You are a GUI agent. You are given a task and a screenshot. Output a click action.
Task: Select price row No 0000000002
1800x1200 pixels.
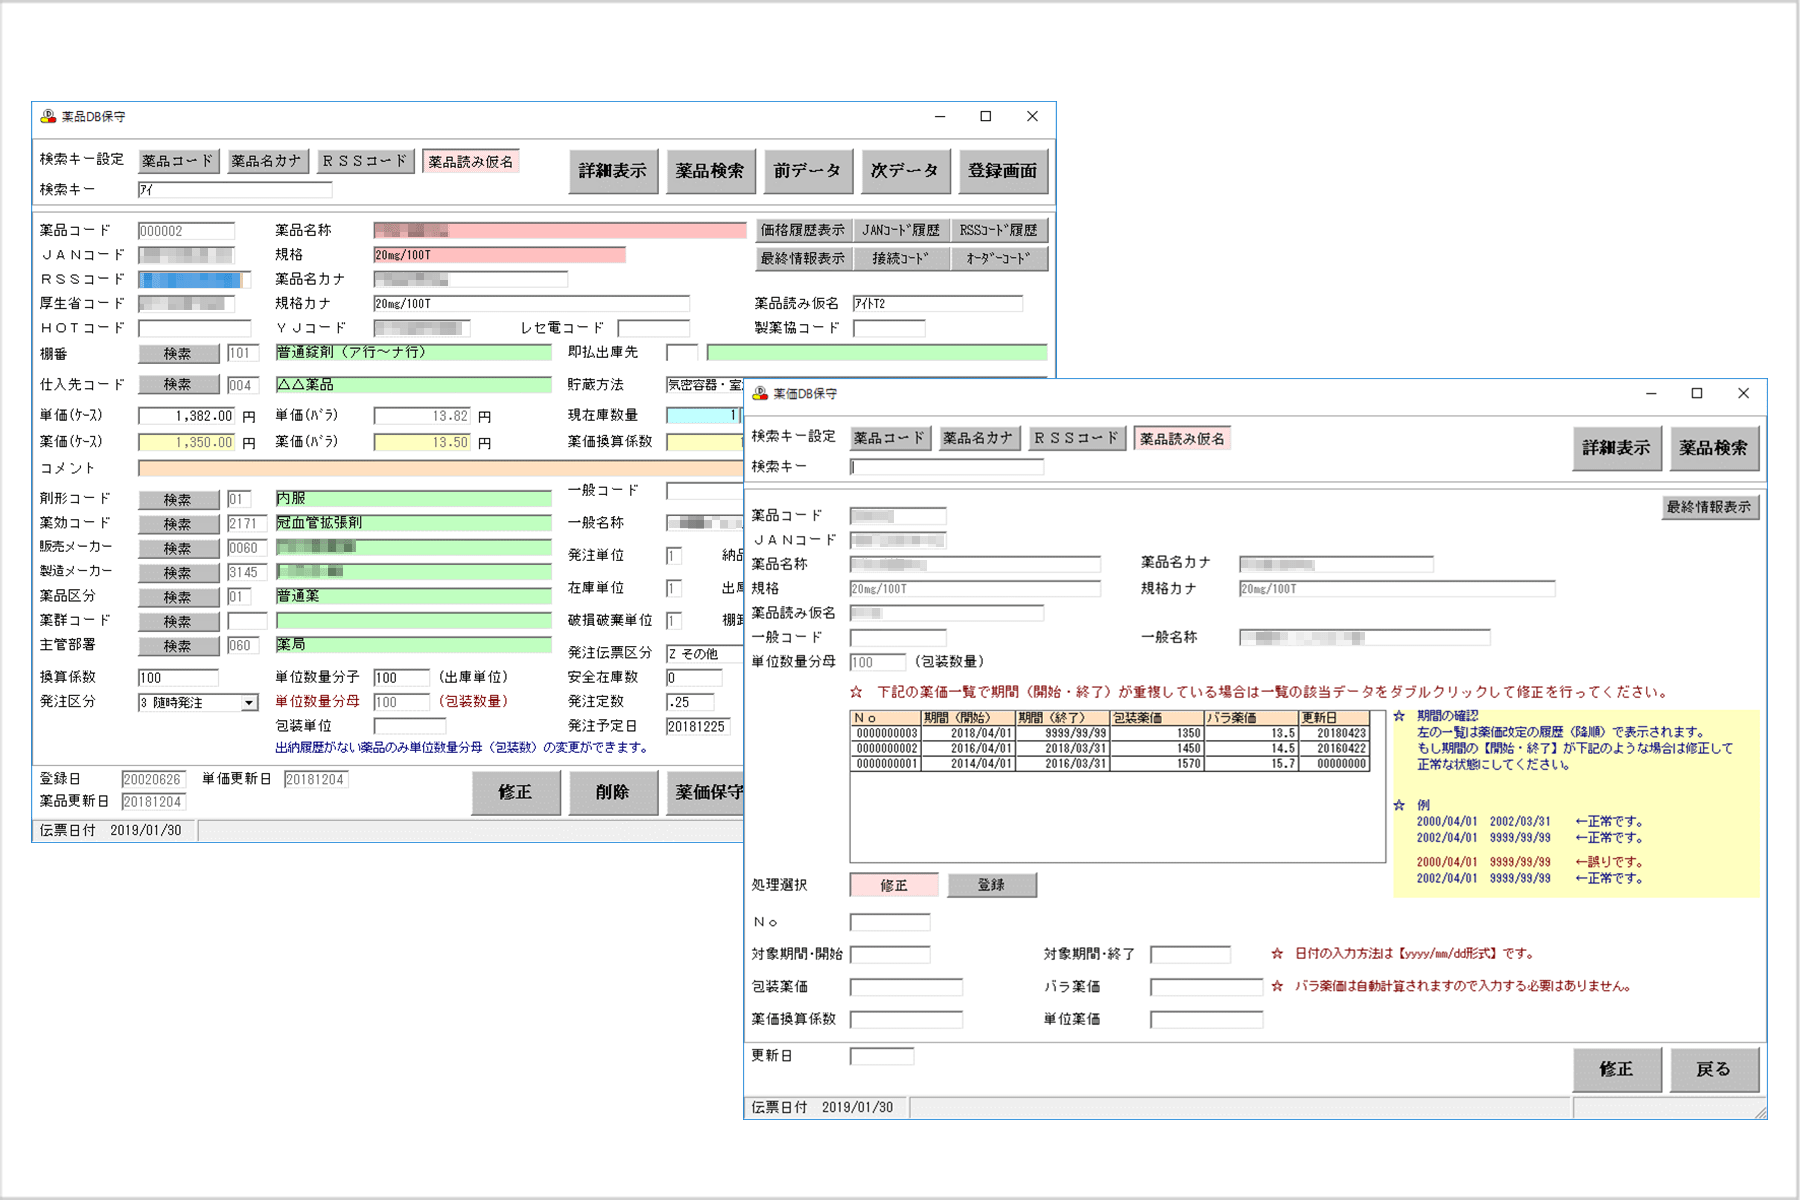pyautogui.click(x=1110, y=748)
